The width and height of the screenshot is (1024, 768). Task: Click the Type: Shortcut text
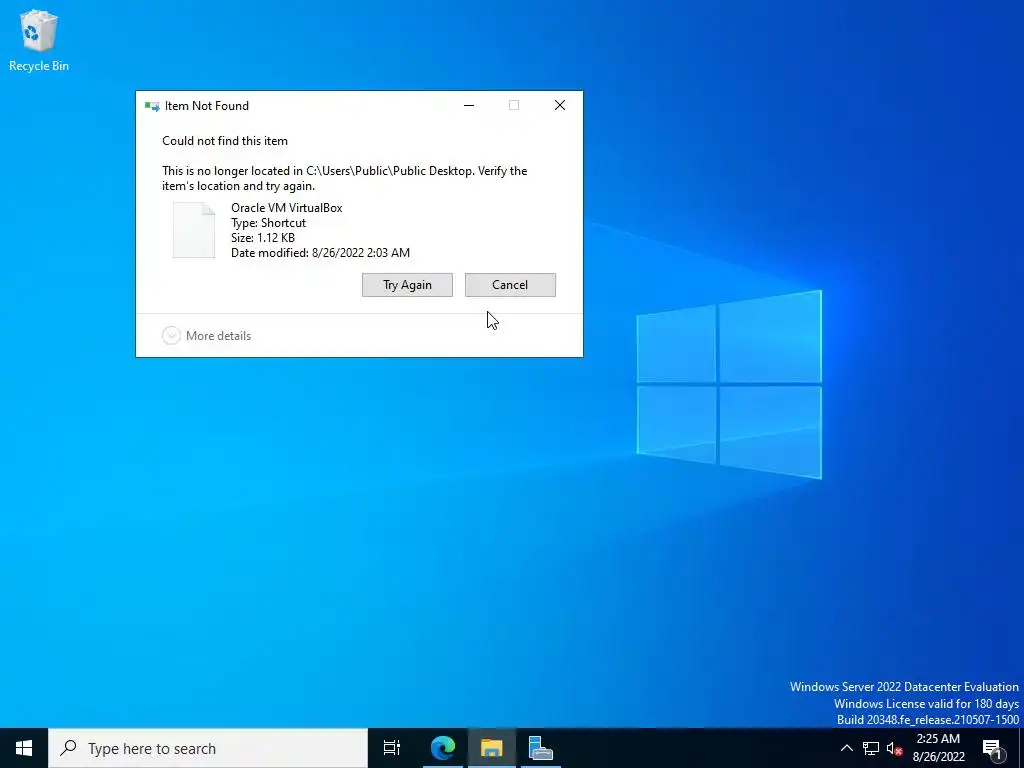[268, 223]
